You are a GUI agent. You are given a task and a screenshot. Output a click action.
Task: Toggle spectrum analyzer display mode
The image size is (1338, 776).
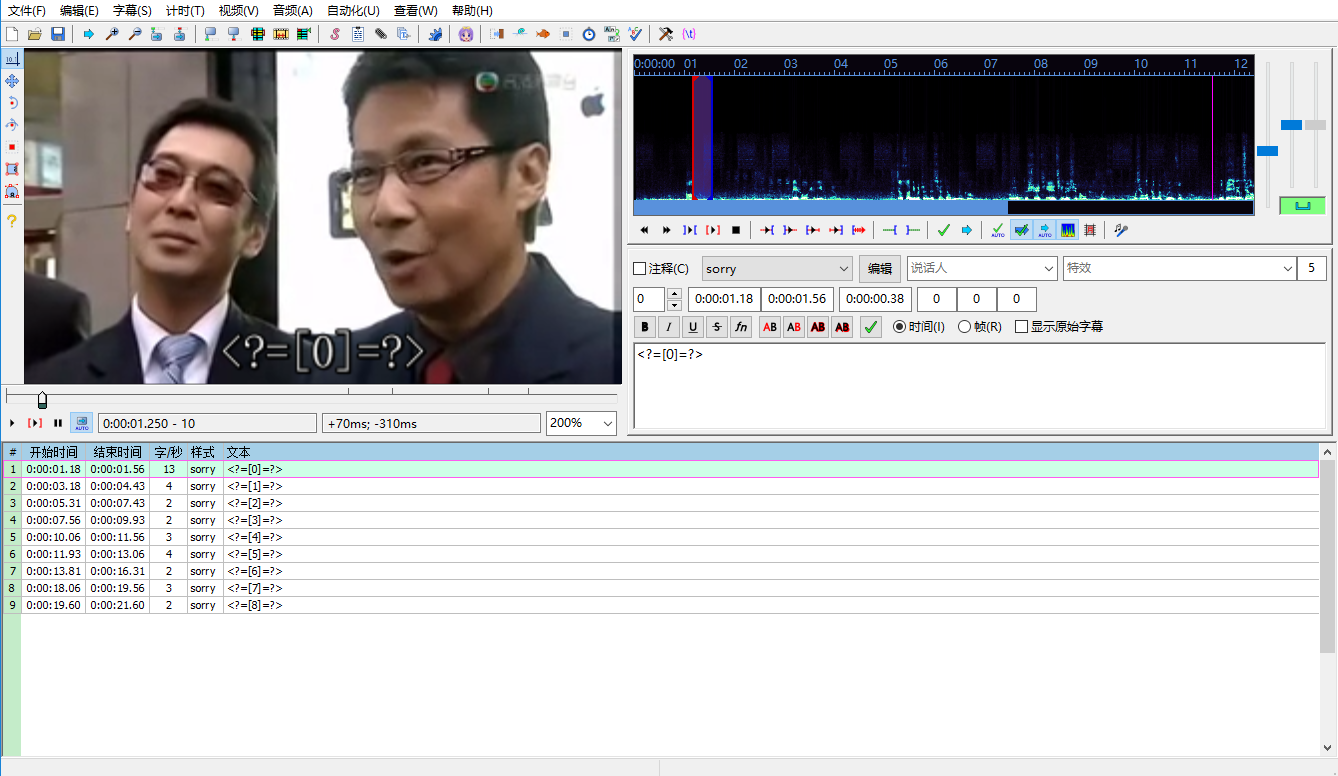1068,230
